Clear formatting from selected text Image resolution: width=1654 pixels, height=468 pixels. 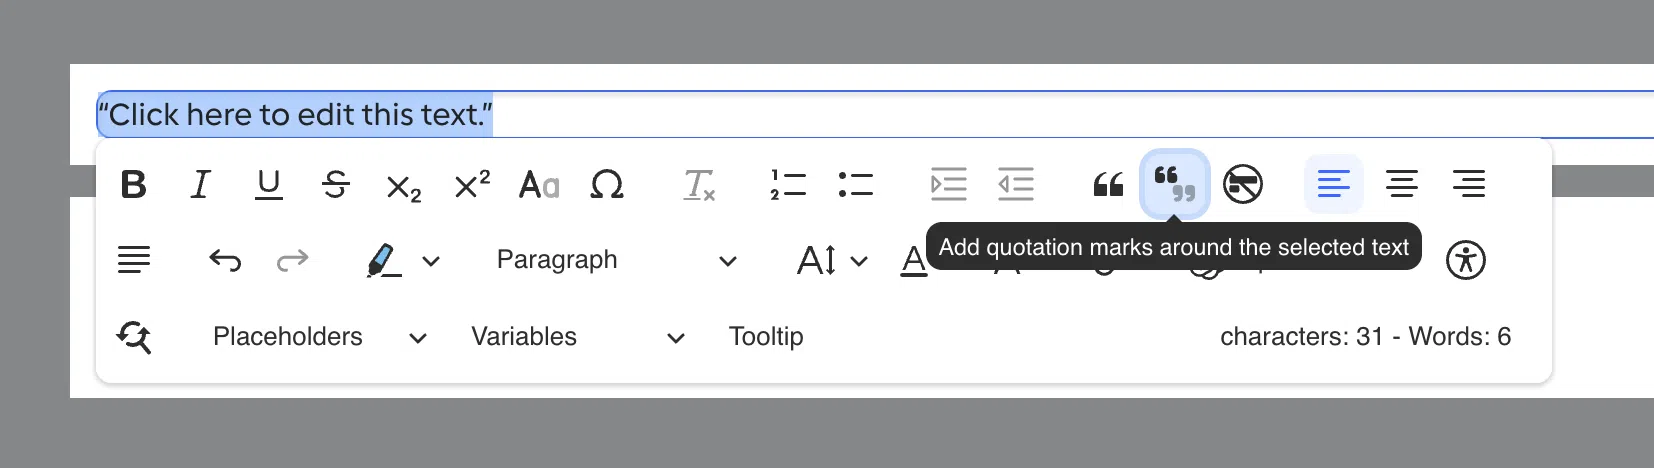699,185
